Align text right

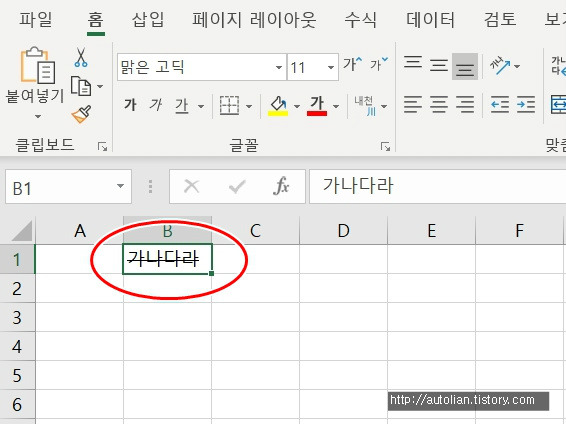pyautogui.click(x=465, y=105)
